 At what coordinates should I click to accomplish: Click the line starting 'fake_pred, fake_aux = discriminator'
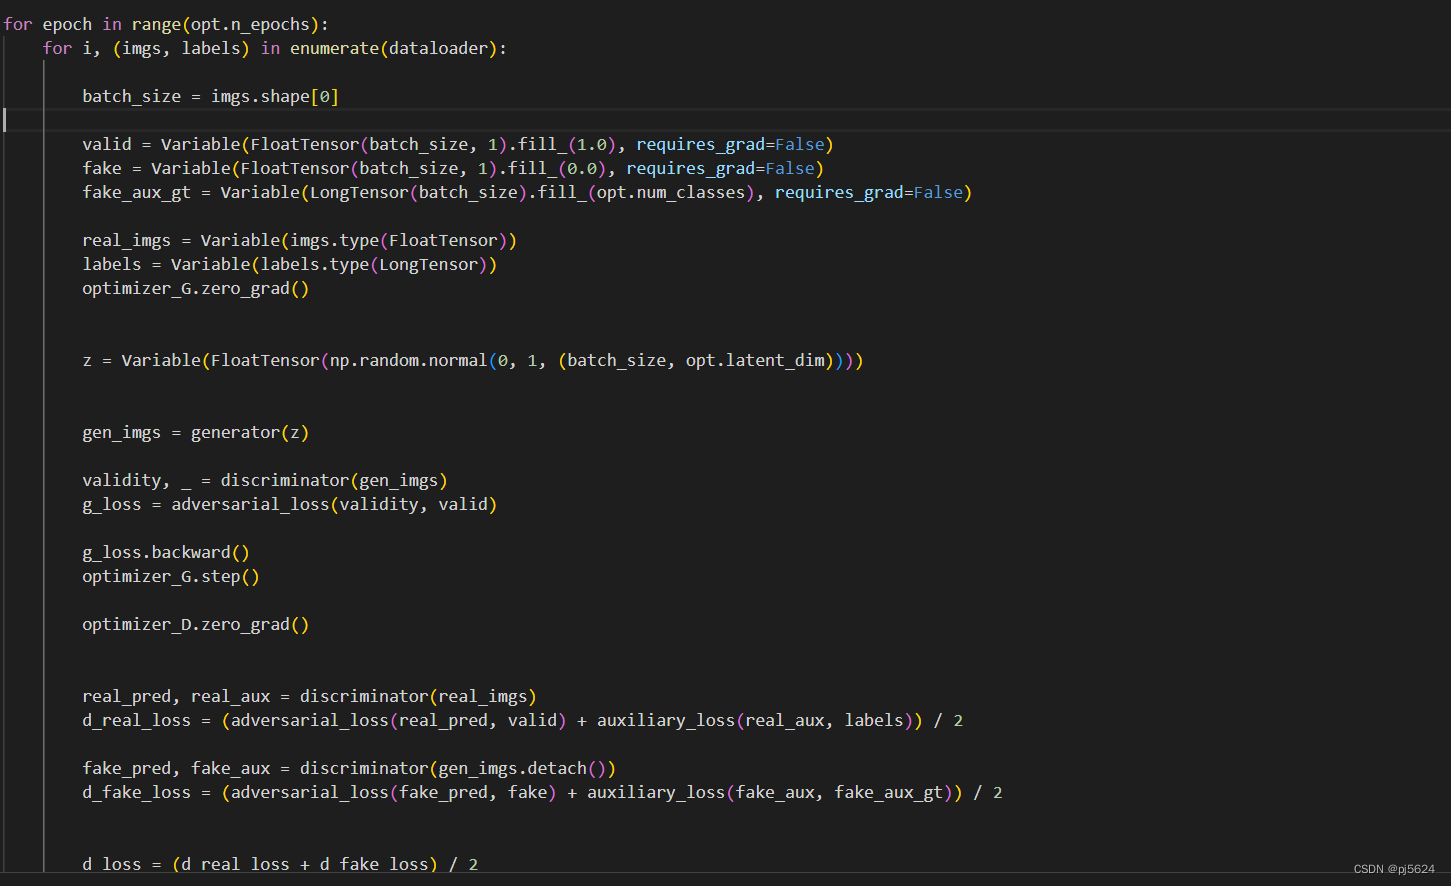pos(349,768)
